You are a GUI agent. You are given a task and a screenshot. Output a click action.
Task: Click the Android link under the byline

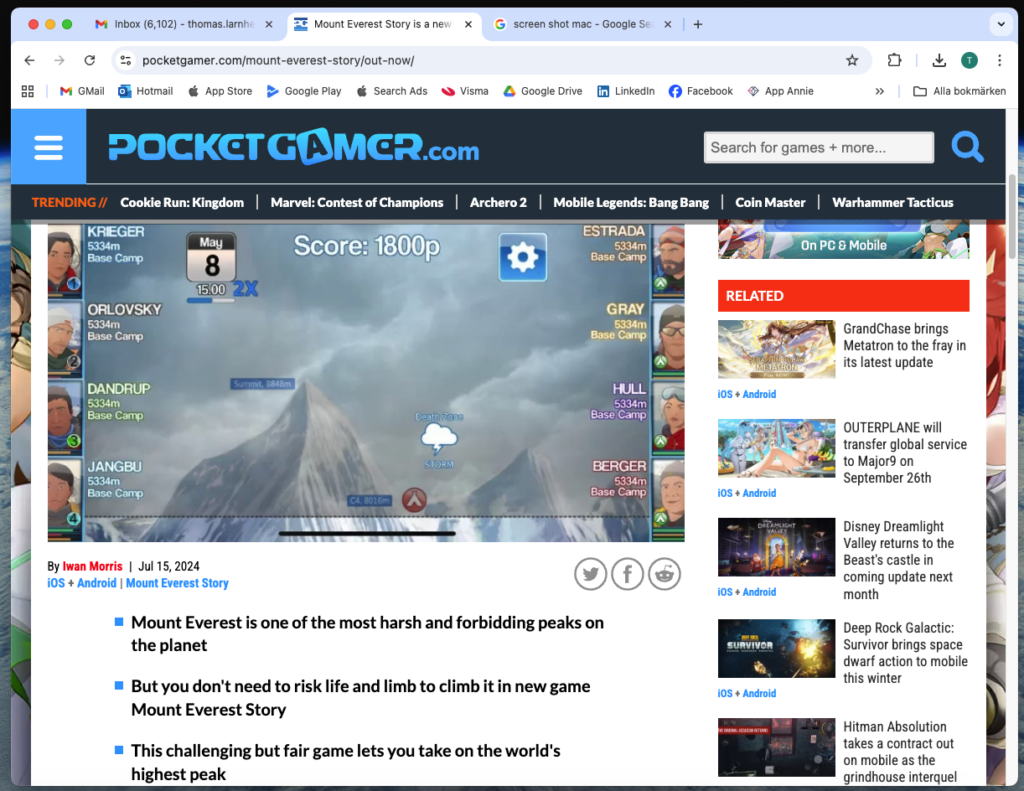pyautogui.click(x=97, y=583)
